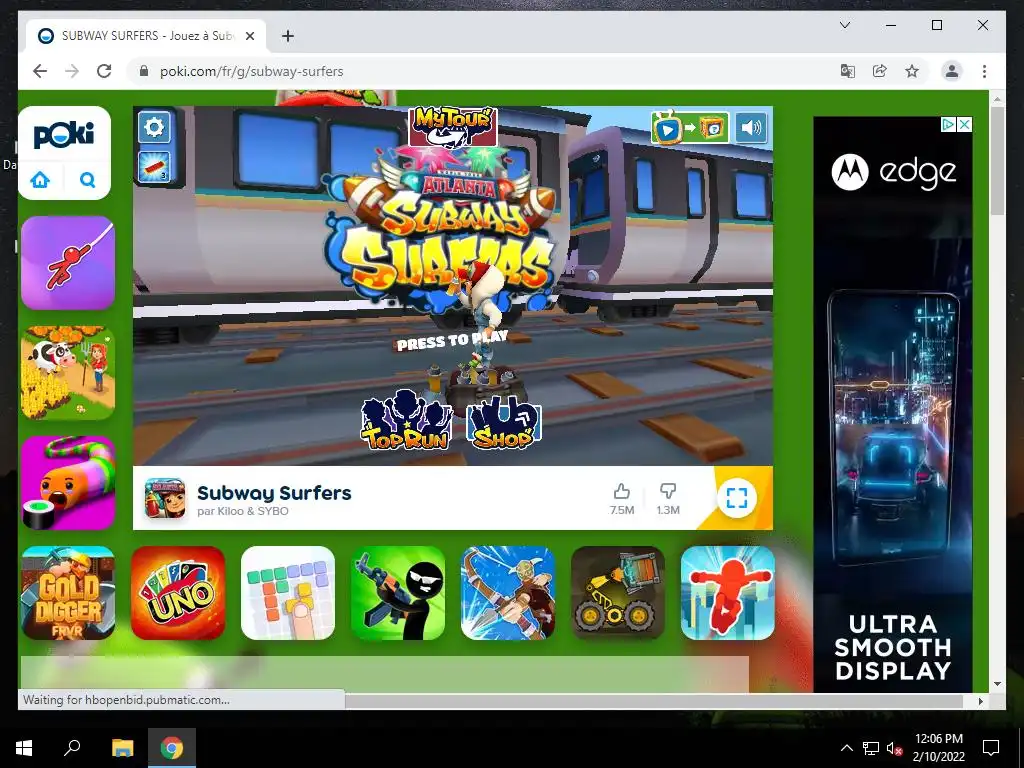Open taskbar clock and date
The height and width of the screenshot is (768, 1024).
click(x=938, y=748)
